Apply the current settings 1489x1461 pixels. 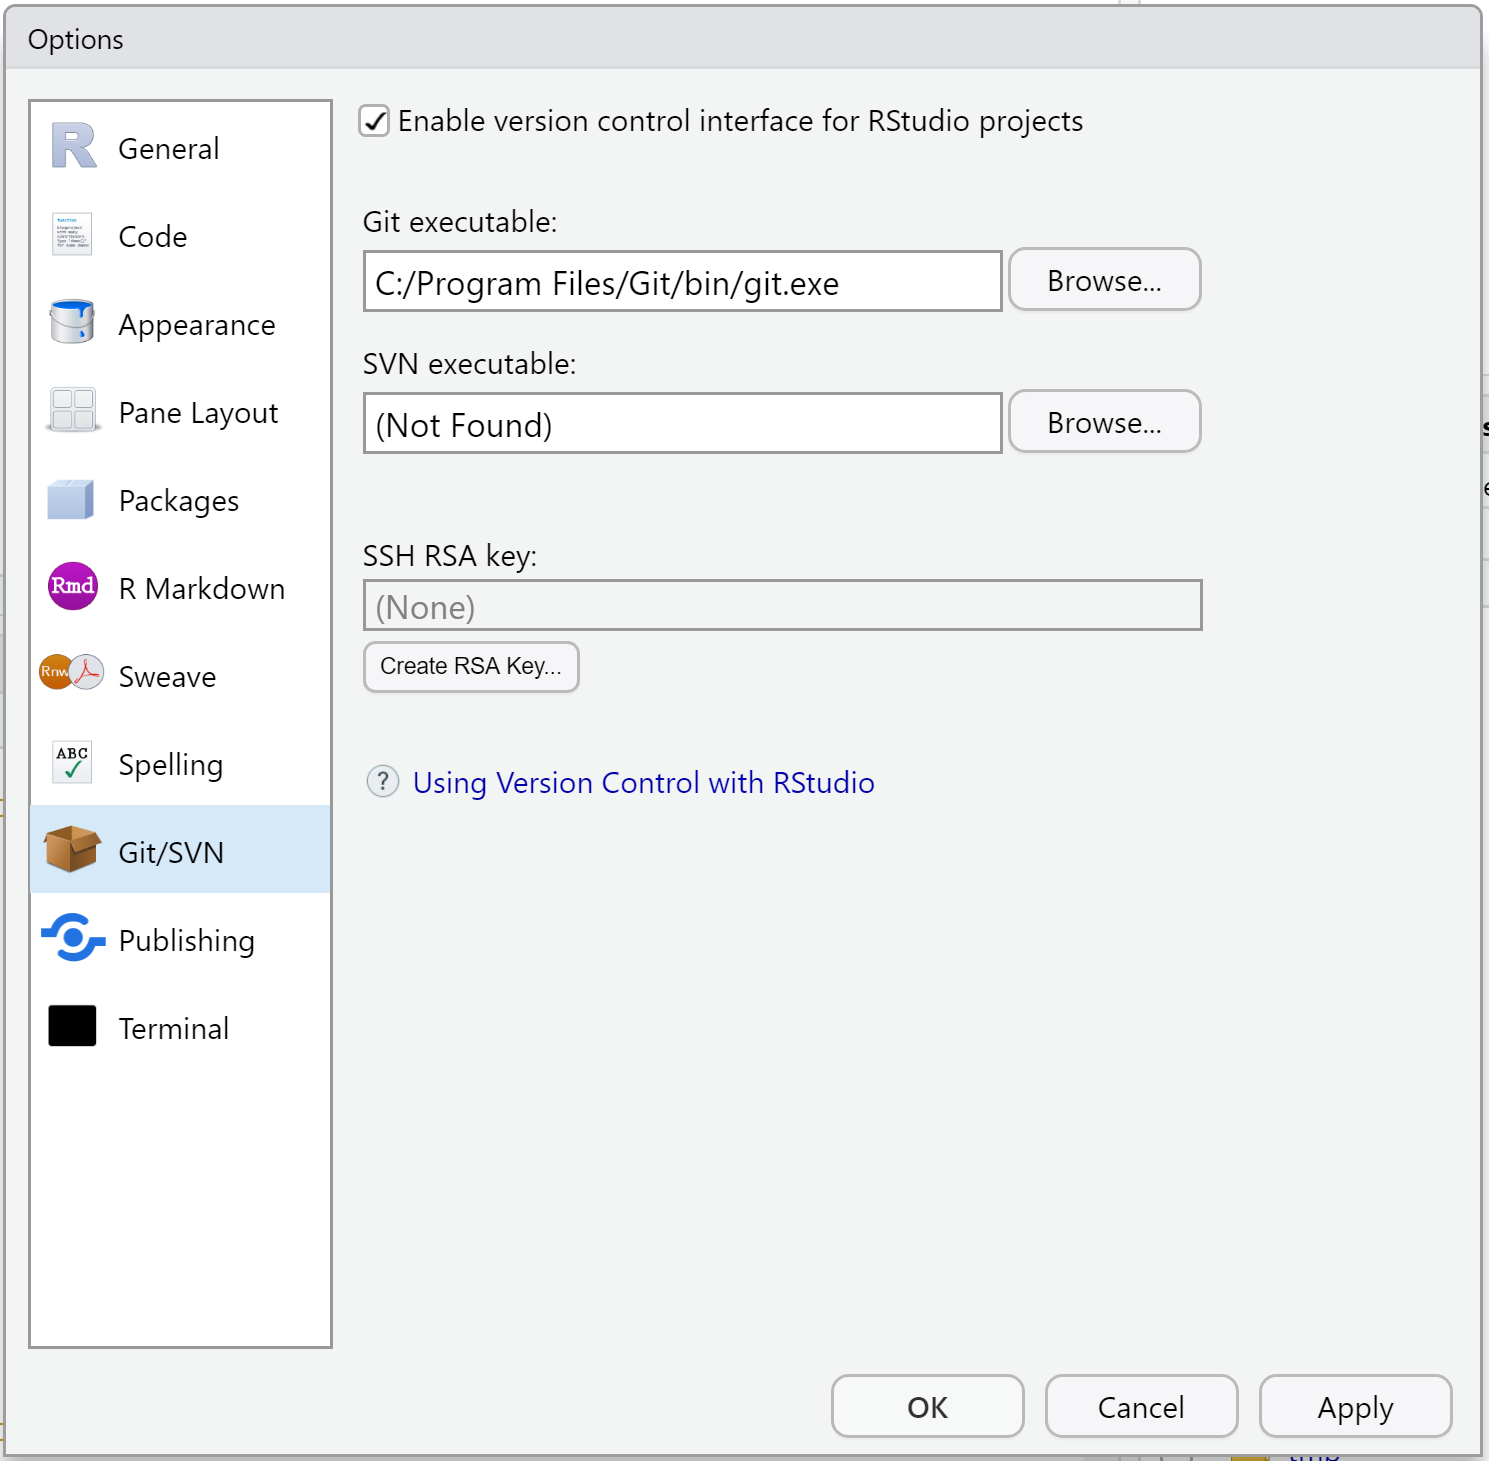pos(1355,1406)
